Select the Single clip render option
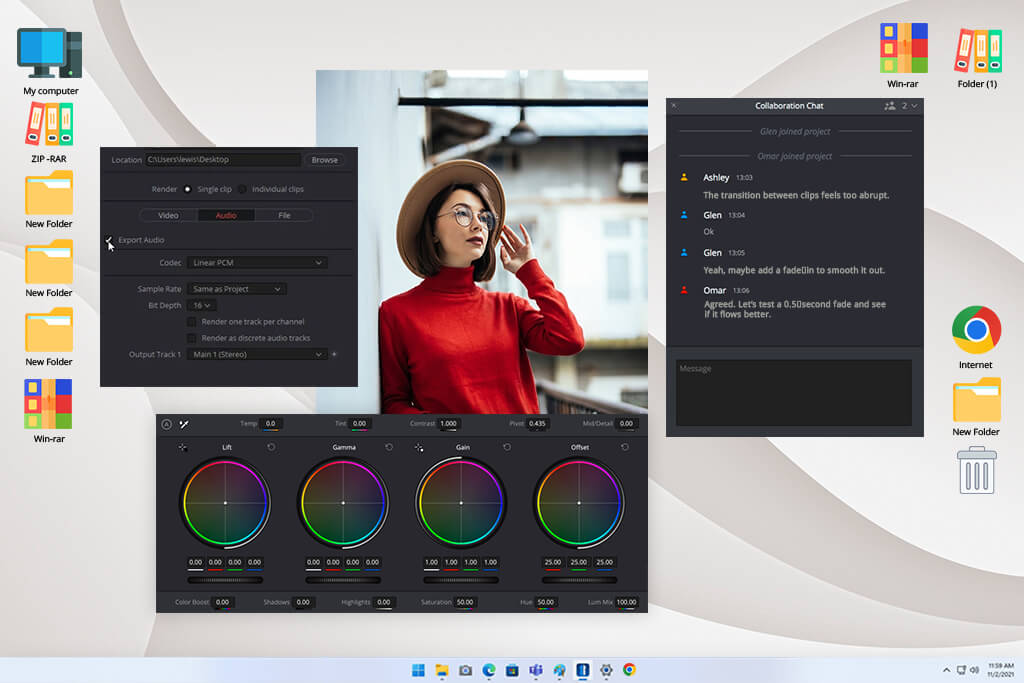Viewport: 1024px width, 683px height. [187, 189]
